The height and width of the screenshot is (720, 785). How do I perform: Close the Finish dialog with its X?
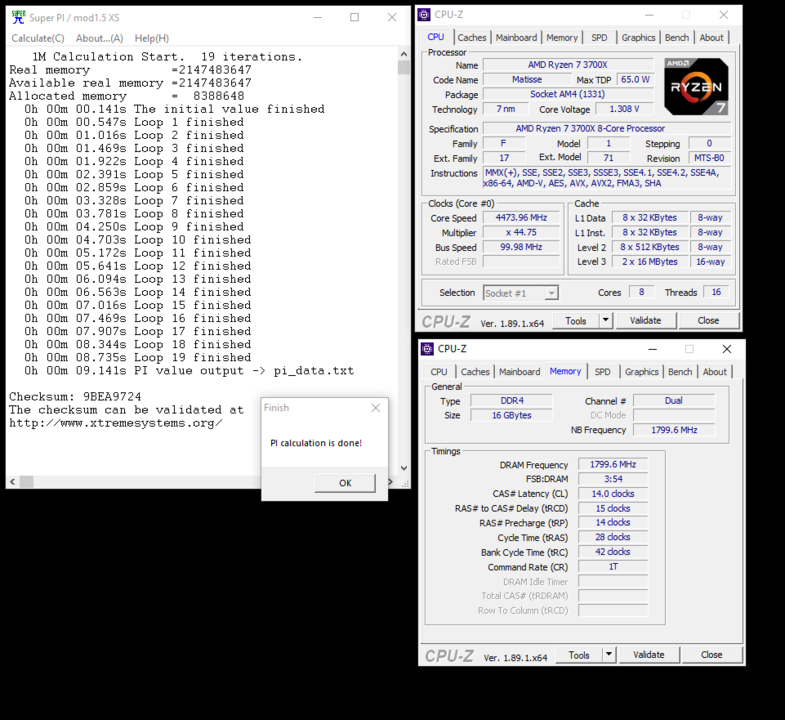(375, 408)
